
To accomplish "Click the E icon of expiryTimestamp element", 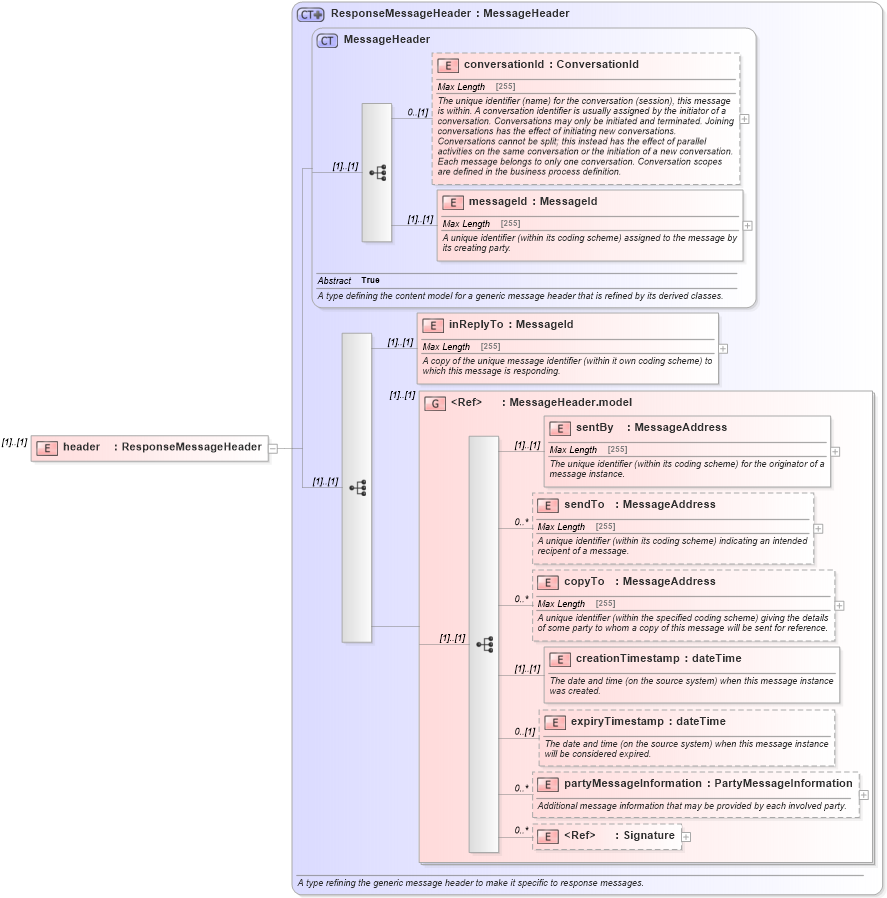I will pos(554,722).
